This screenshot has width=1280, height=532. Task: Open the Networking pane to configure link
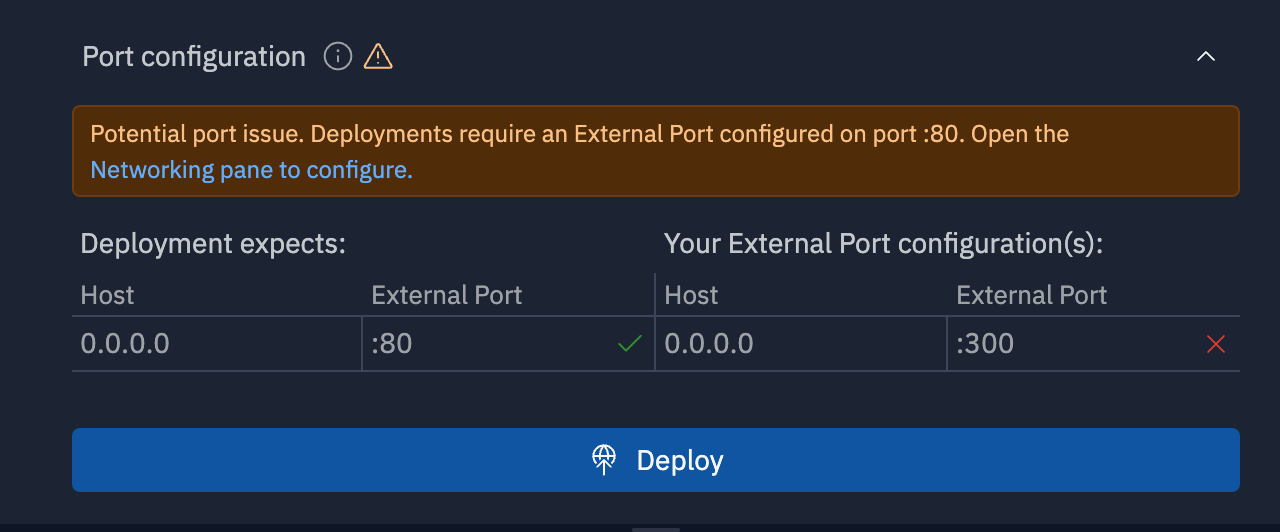tap(251, 170)
